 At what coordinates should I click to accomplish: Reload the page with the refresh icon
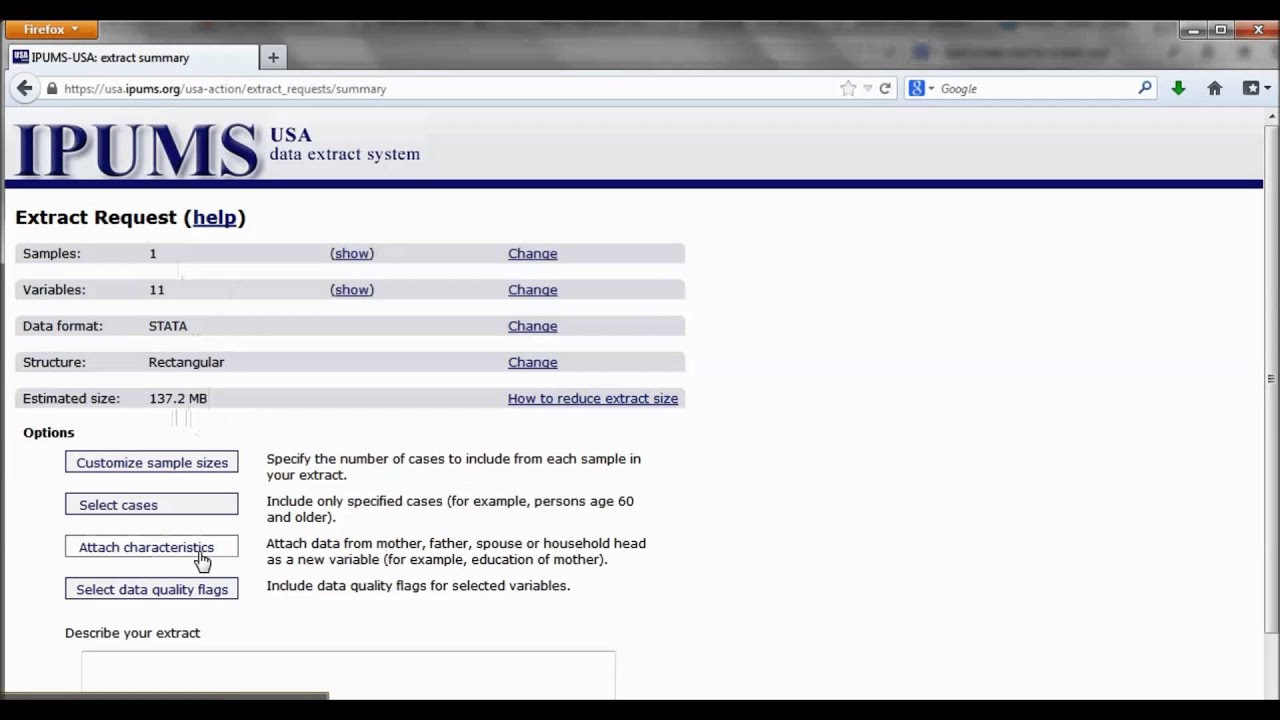click(x=885, y=88)
